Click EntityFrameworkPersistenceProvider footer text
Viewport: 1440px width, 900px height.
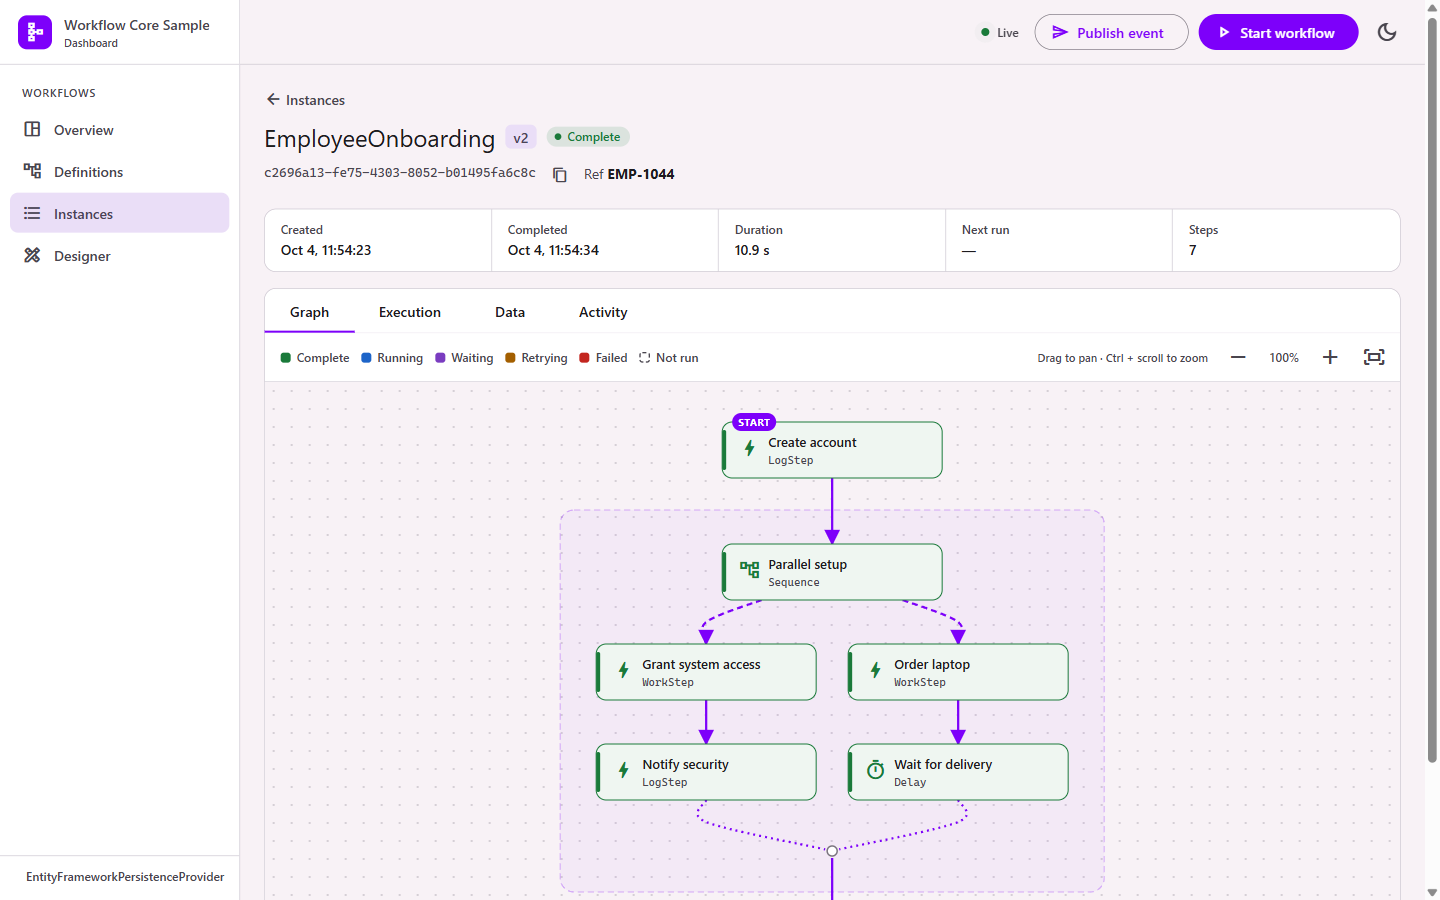coord(125,877)
